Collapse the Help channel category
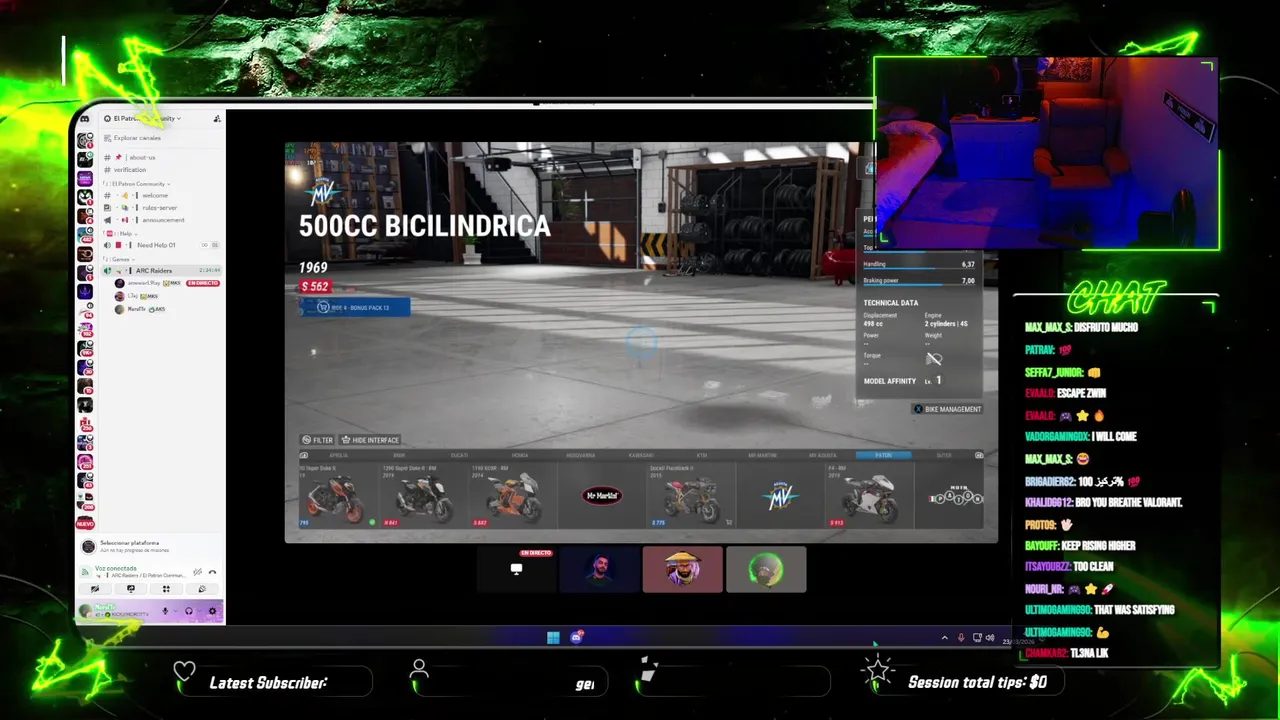The image size is (1280, 720). pyautogui.click(x=124, y=234)
